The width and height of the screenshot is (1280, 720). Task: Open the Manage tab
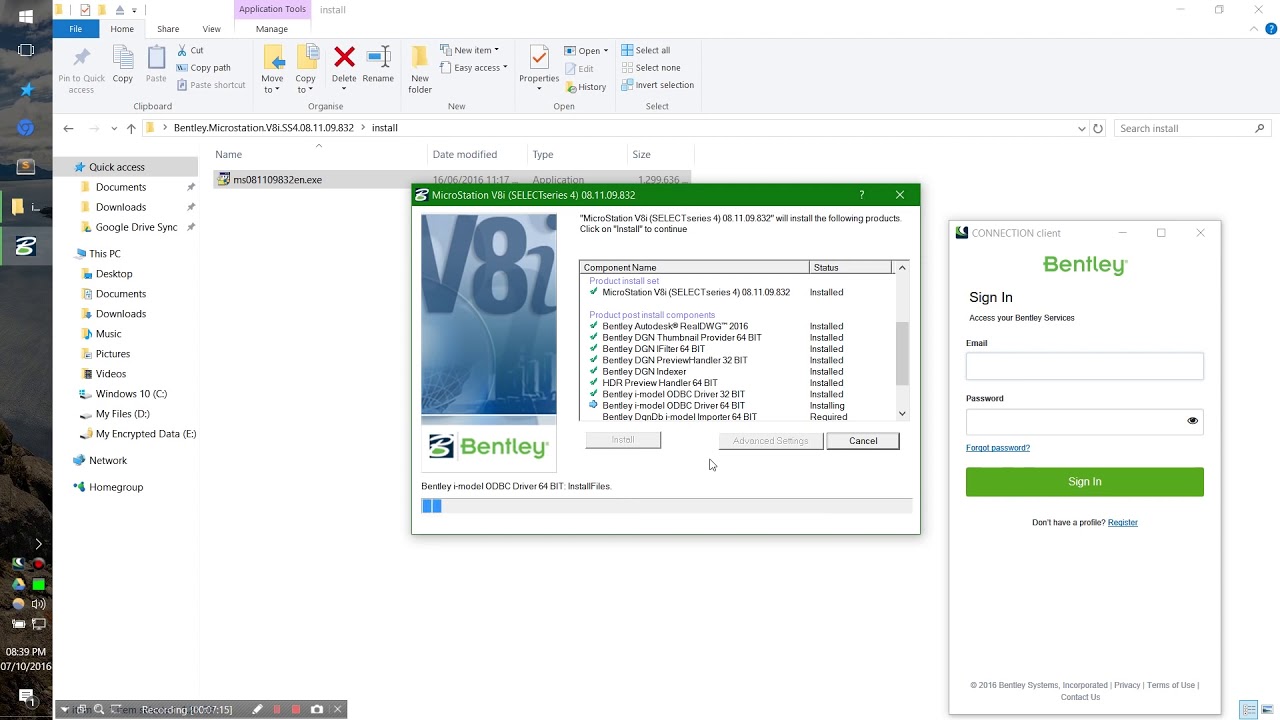pyautogui.click(x=271, y=29)
